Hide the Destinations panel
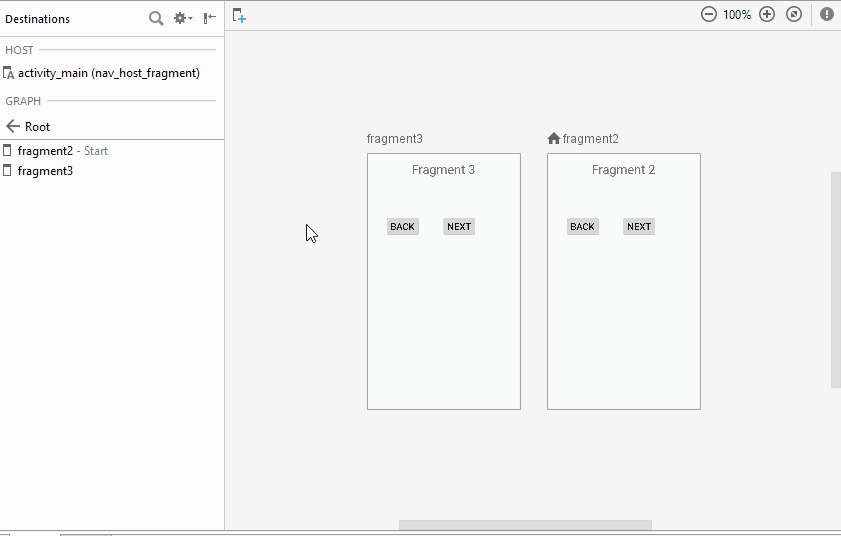This screenshot has width=841, height=536. click(x=209, y=18)
